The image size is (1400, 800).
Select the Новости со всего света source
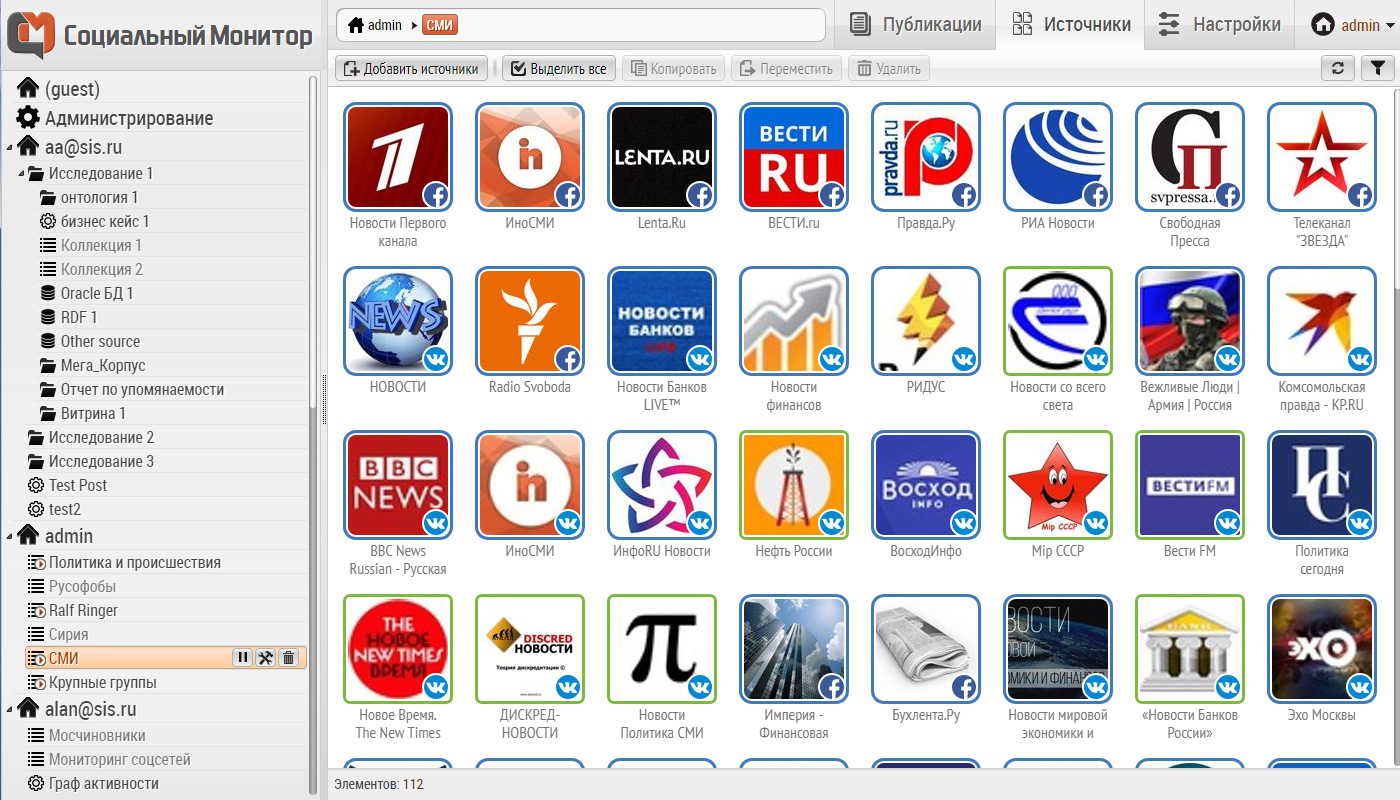[x=1058, y=322]
